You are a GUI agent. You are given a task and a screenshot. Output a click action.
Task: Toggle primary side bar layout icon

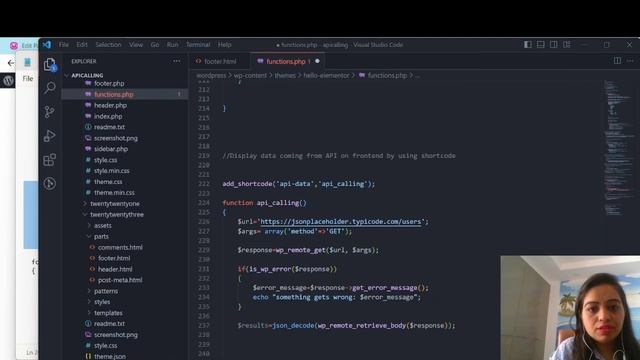(x=528, y=44)
